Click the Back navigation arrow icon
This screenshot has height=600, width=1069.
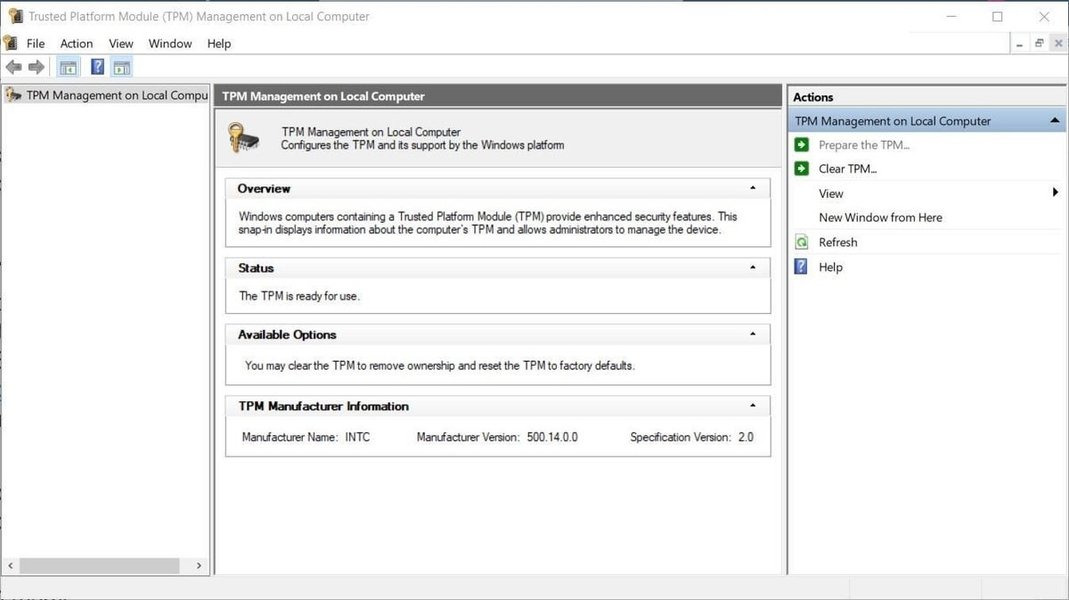click(13, 66)
